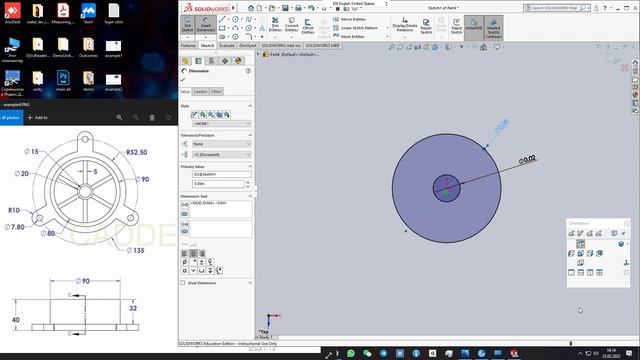The height and width of the screenshot is (360, 640).
Task: Select the Spline sketch tool
Action: [x=248, y=20]
